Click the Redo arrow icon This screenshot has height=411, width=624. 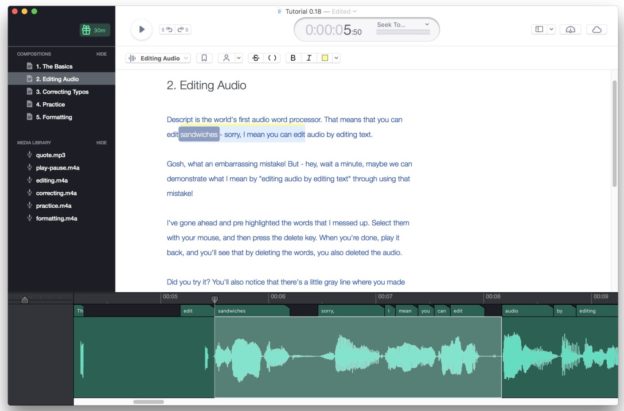(x=183, y=29)
